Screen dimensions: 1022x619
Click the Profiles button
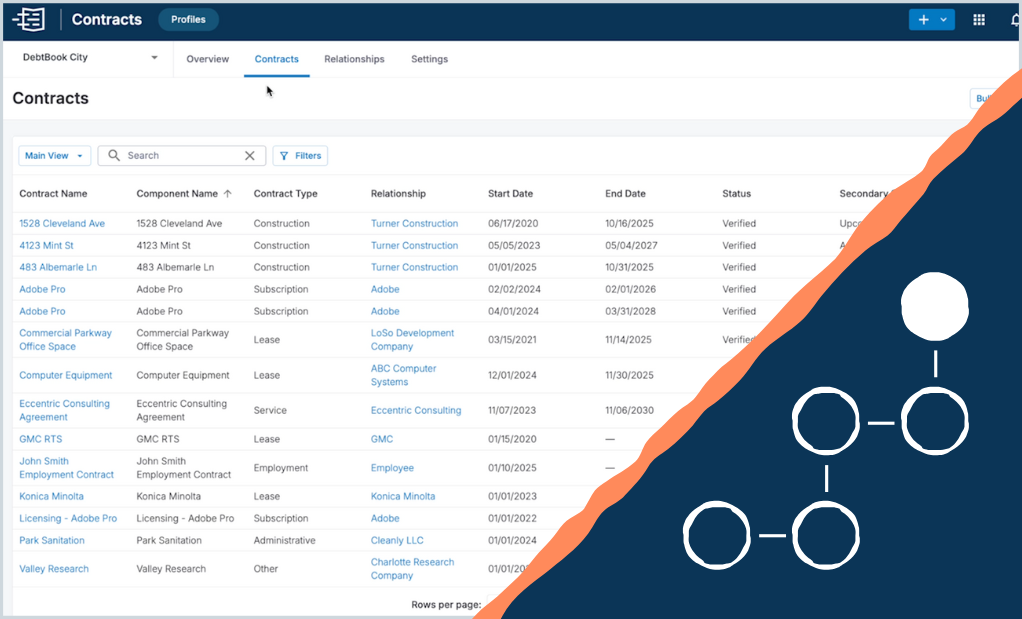188,19
